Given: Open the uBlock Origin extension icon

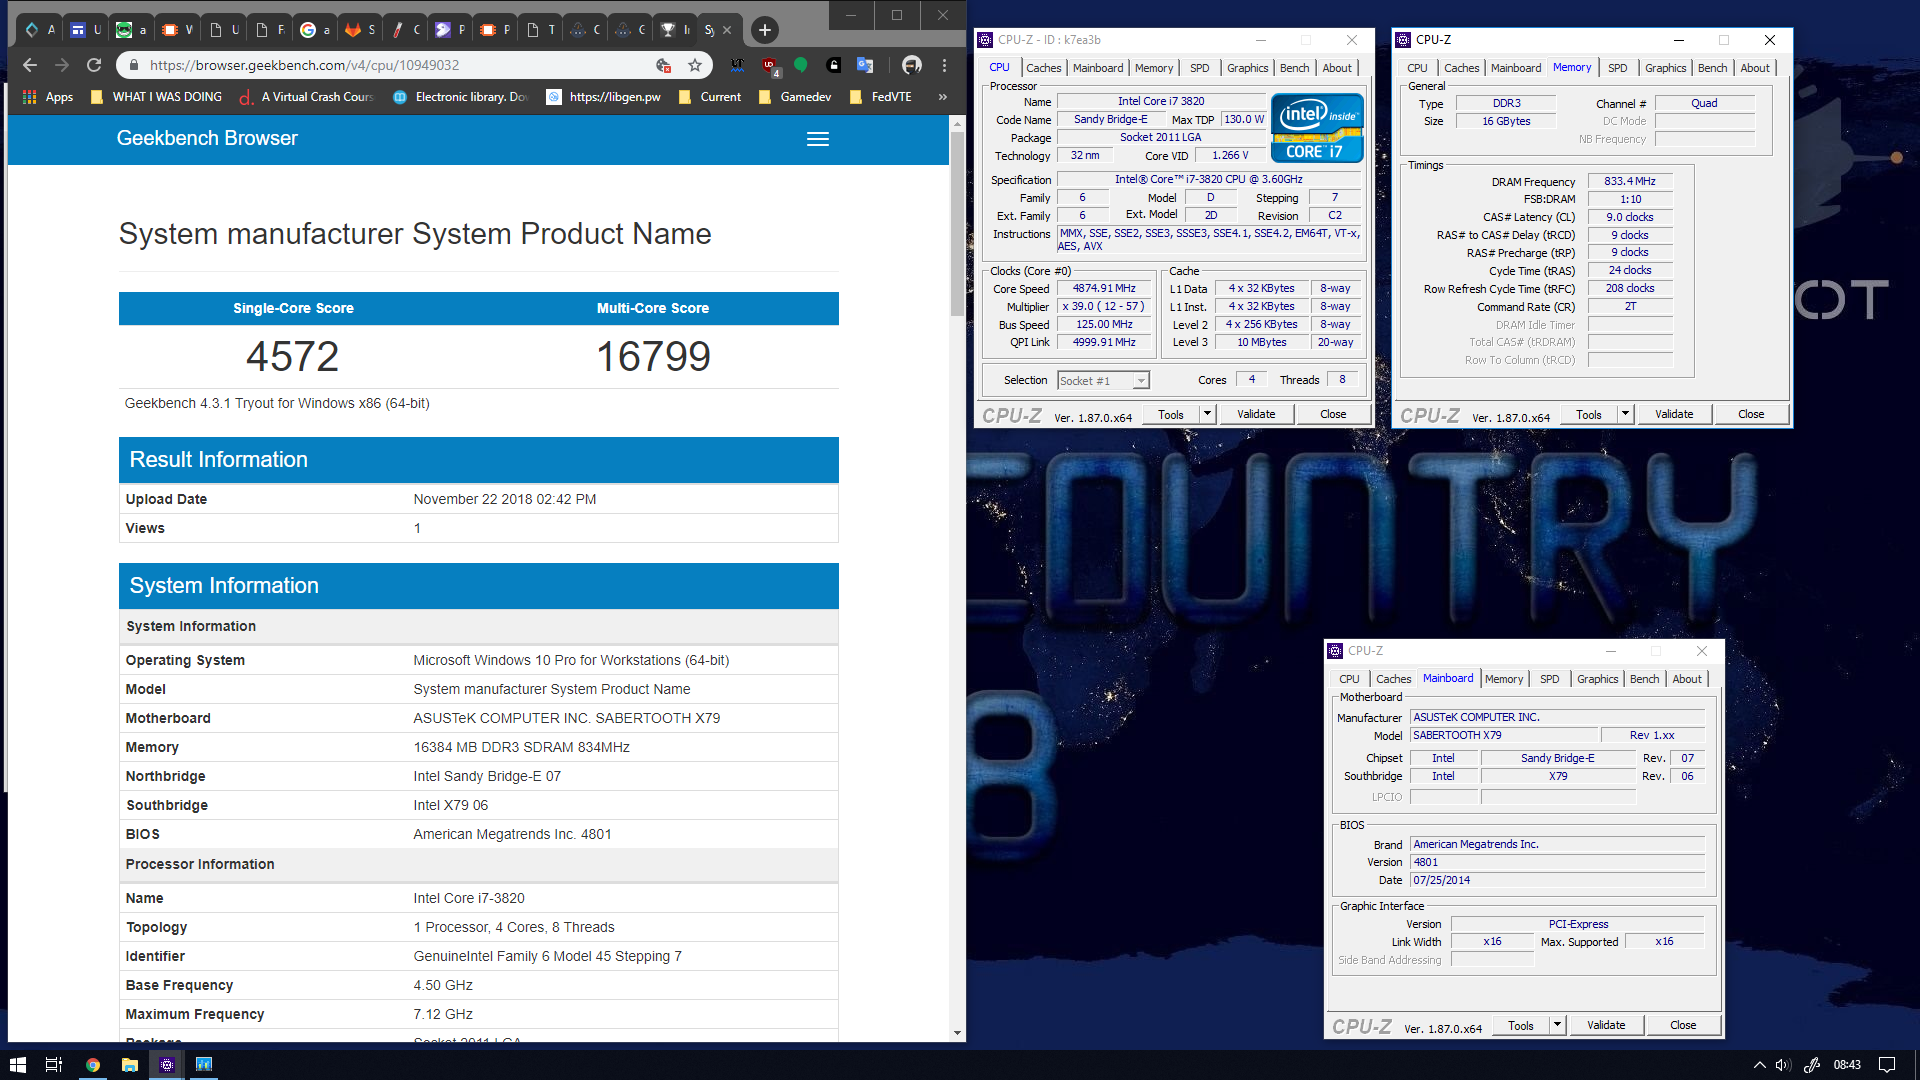Looking at the screenshot, I should coord(769,65).
